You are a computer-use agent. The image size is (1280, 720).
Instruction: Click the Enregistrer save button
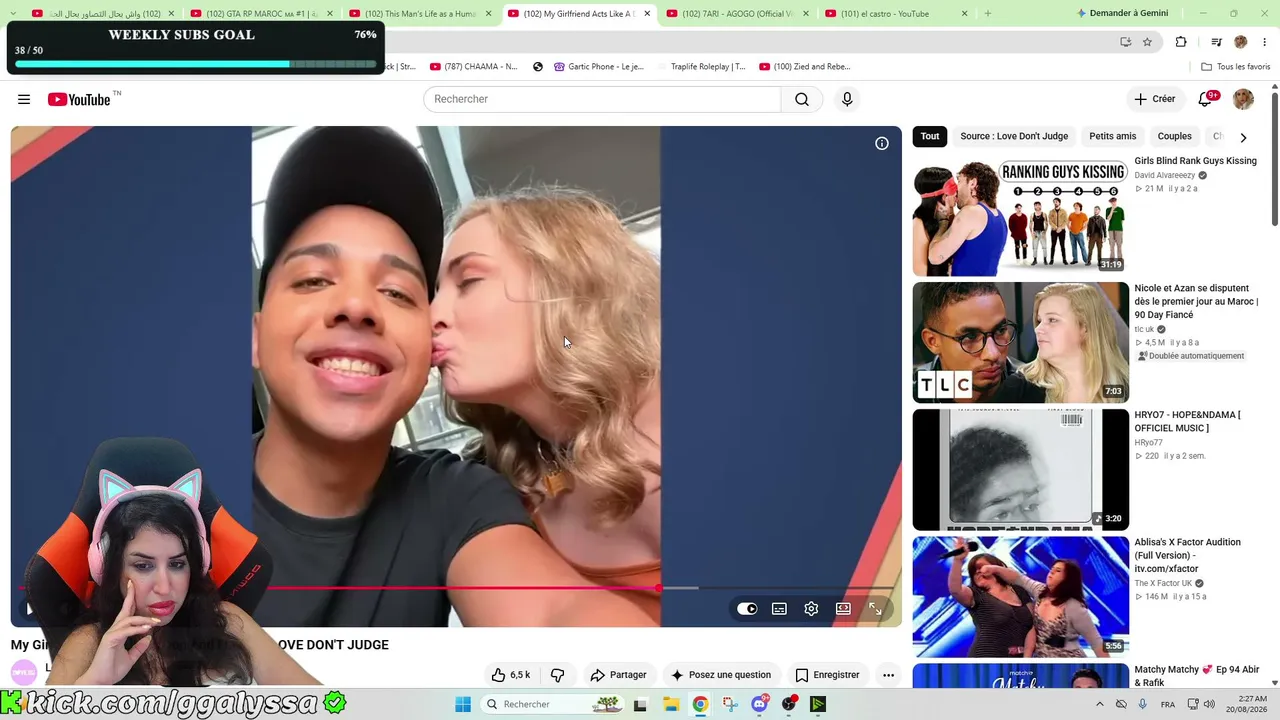coord(827,675)
